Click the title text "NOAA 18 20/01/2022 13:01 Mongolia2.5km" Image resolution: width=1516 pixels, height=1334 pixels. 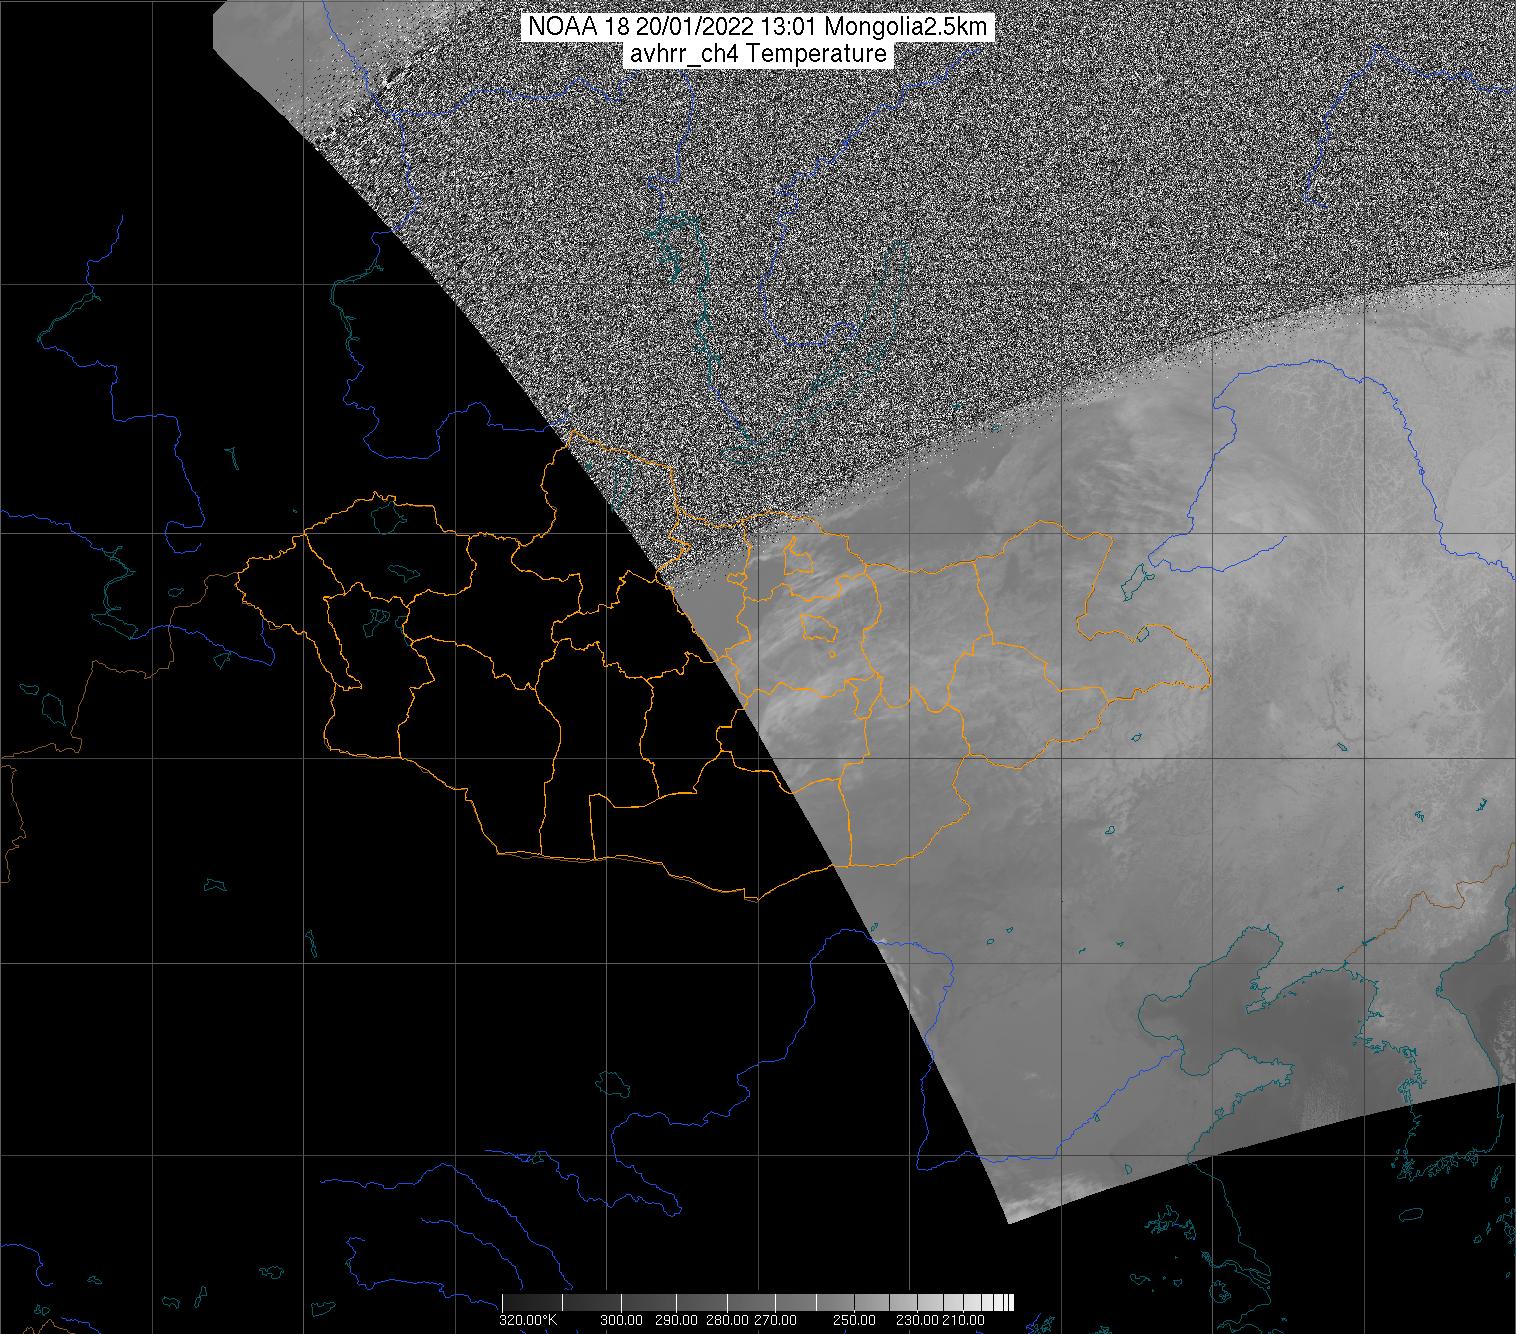click(757, 27)
